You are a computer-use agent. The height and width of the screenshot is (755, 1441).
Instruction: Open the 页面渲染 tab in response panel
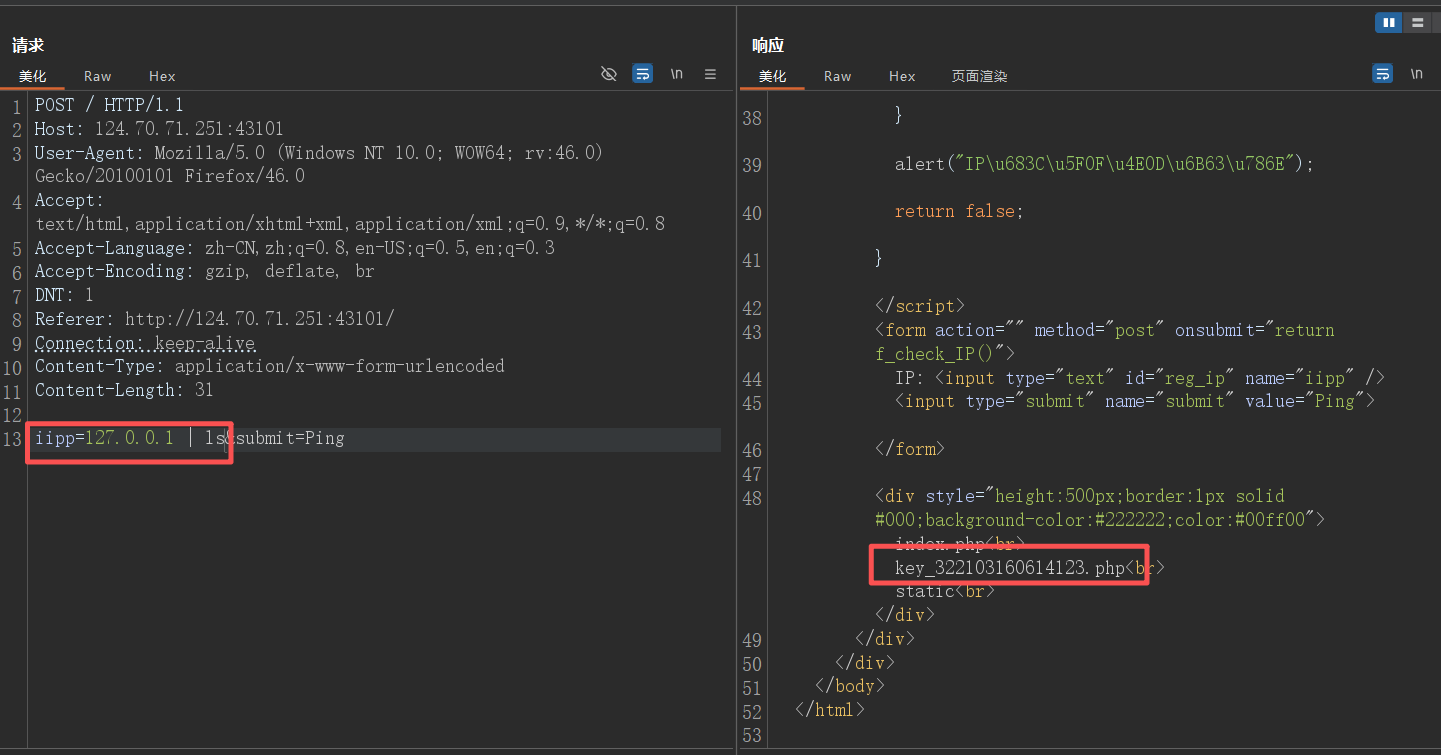pos(980,76)
